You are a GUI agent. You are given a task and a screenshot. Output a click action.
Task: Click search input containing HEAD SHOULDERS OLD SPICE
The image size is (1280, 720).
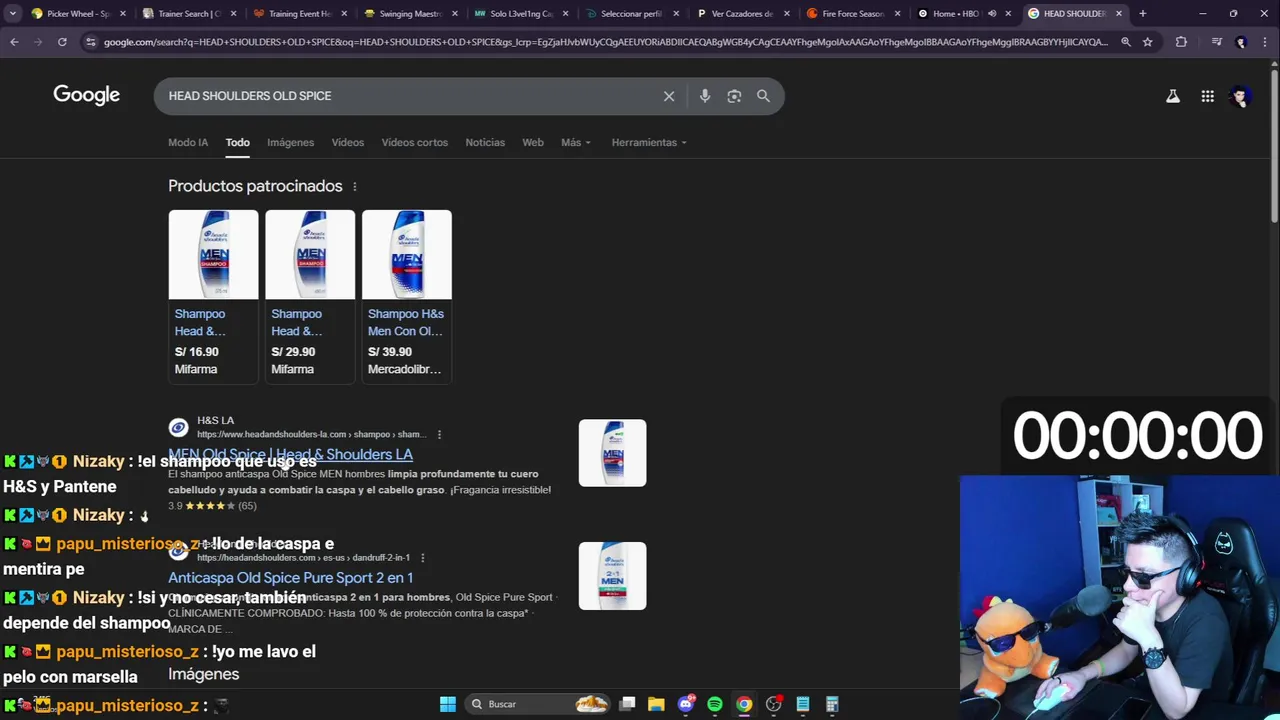tap(410, 96)
